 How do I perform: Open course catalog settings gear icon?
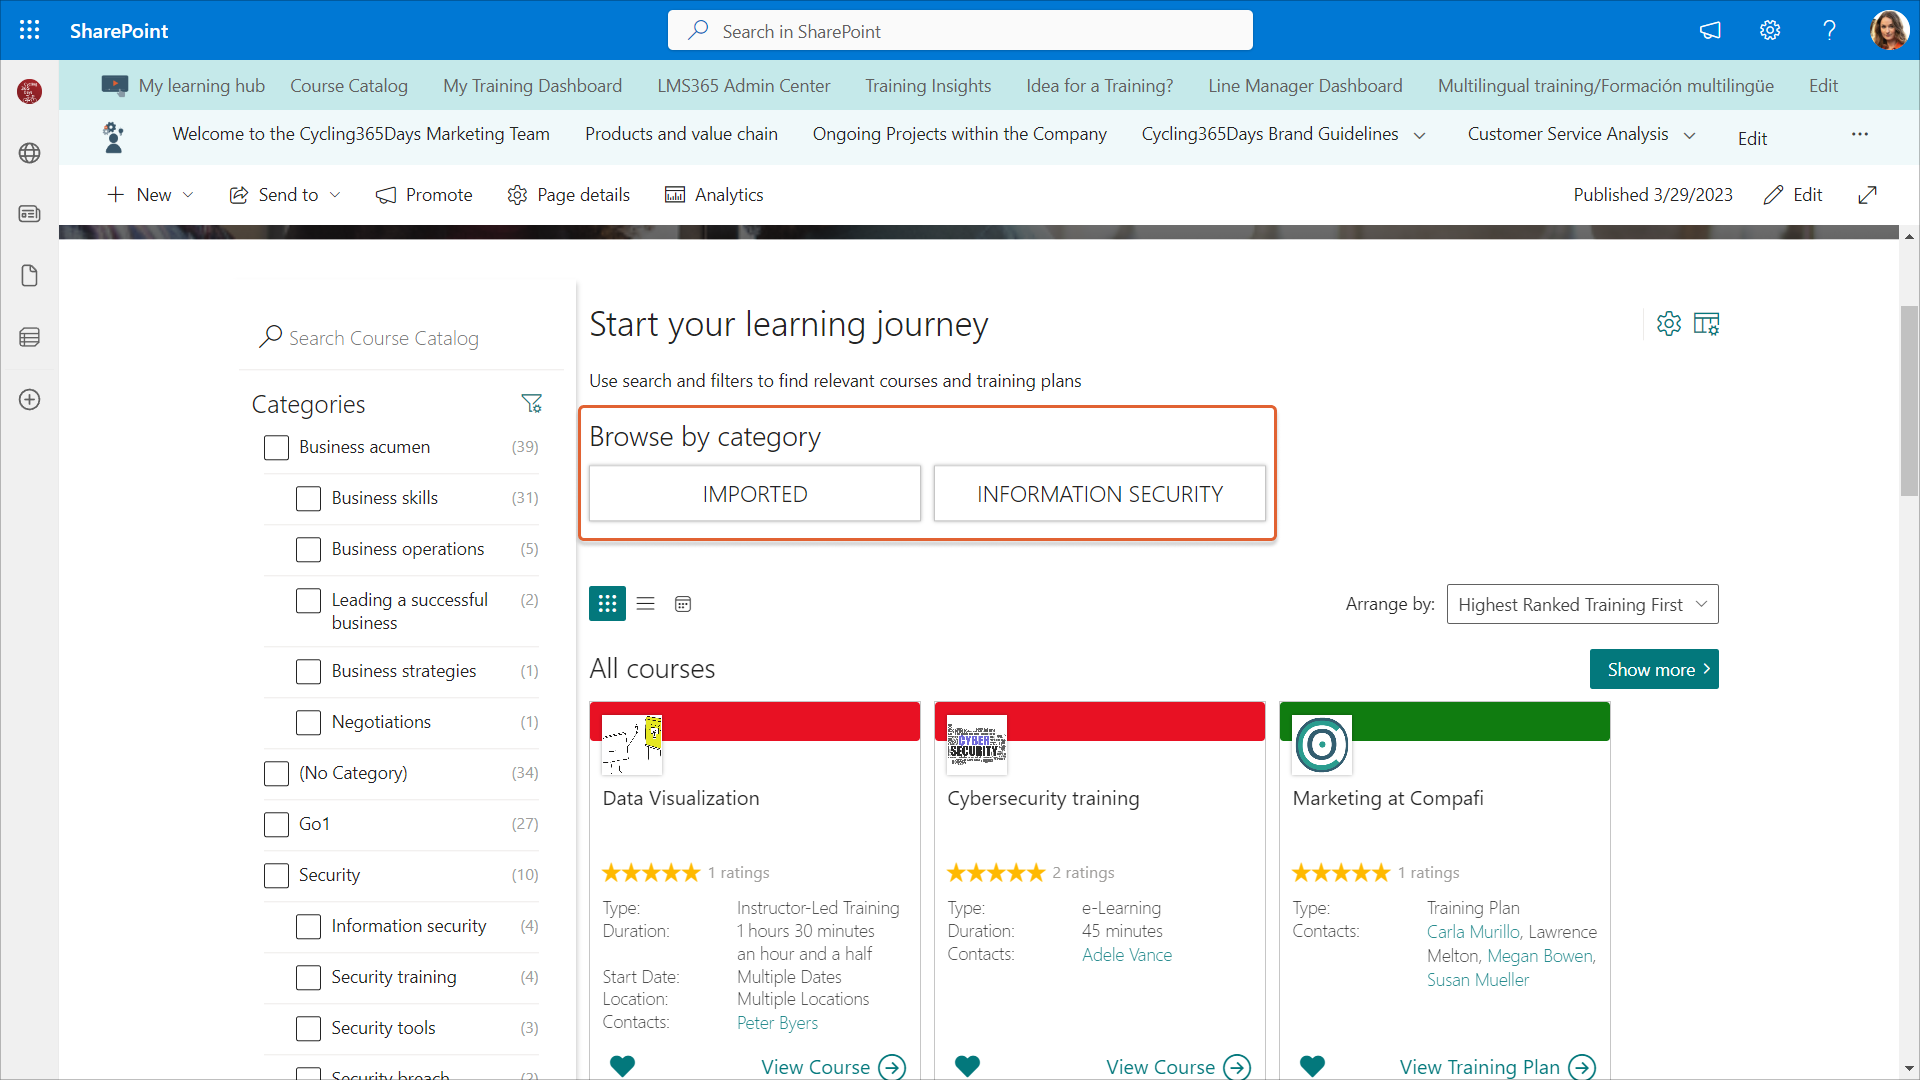click(1668, 324)
